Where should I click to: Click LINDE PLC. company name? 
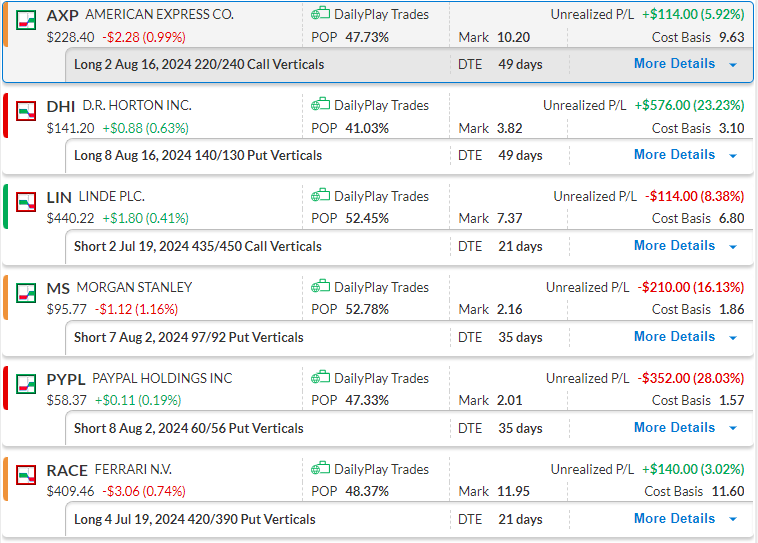click(112, 196)
